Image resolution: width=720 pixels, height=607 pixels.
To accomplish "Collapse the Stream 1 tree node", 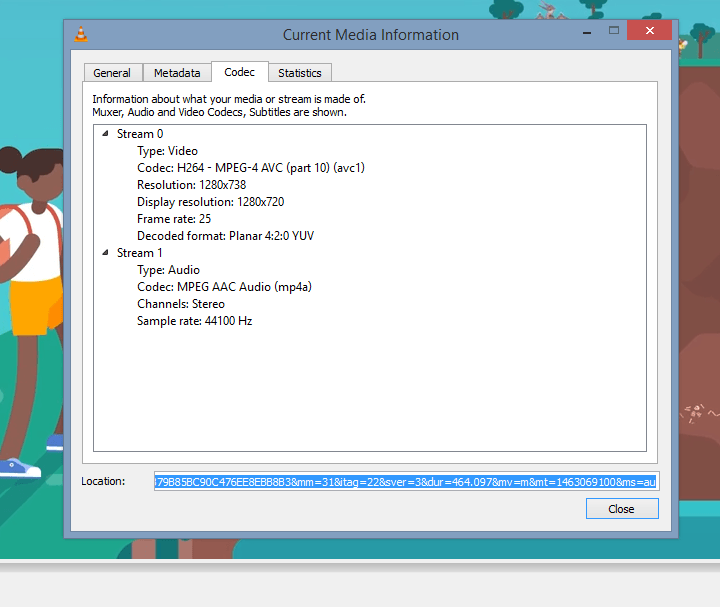I will pyautogui.click(x=105, y=253).
